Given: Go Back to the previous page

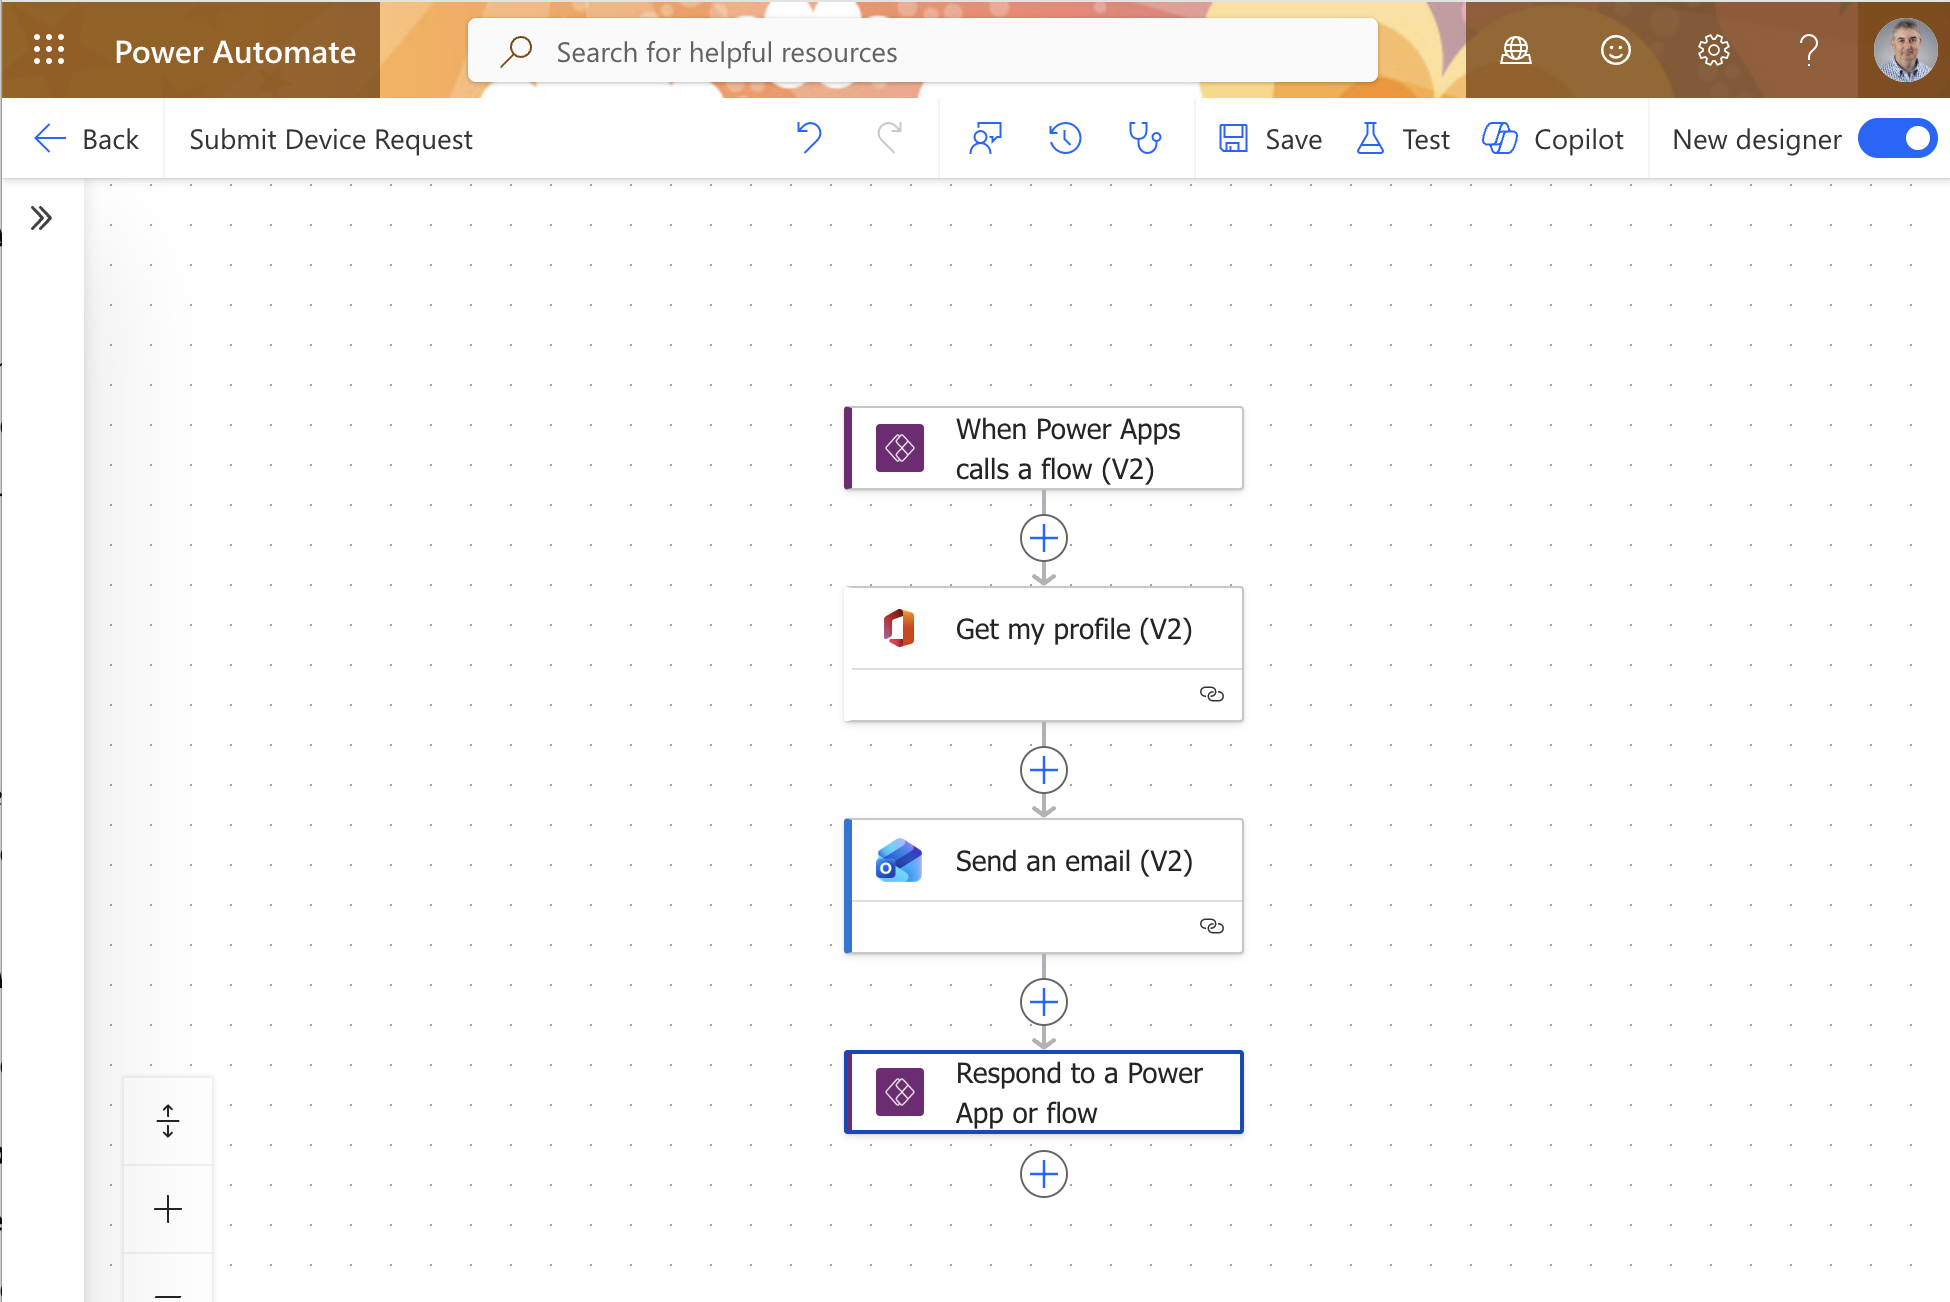Looking at the screenshot, I should tap(86, 139).
